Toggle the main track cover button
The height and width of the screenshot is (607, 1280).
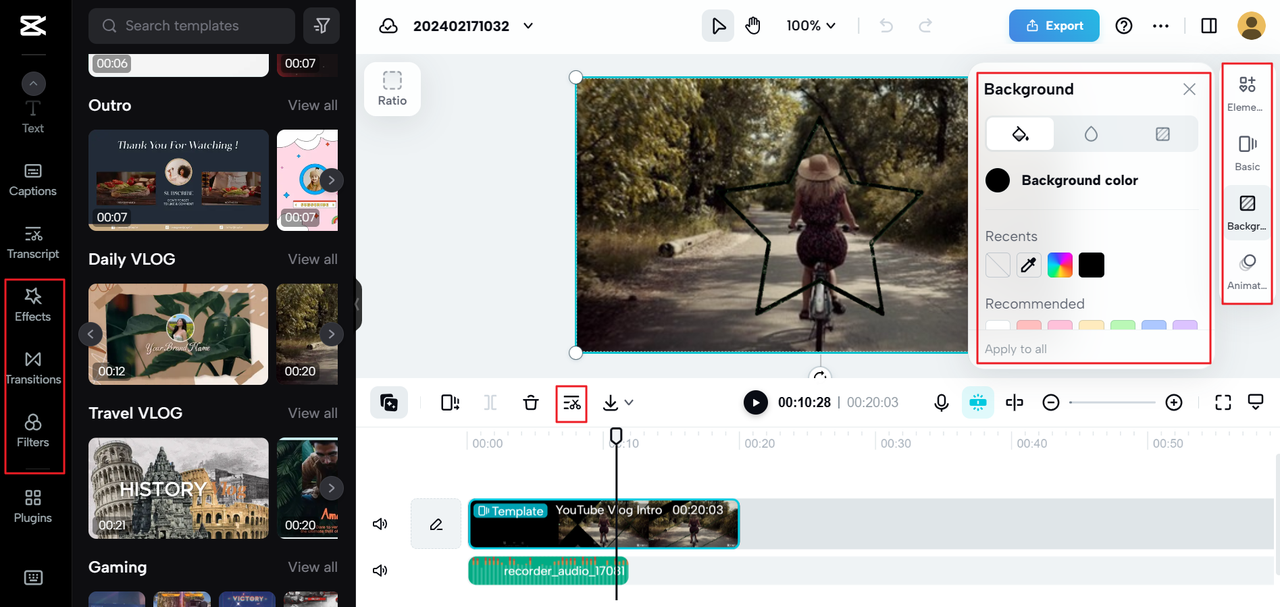(x=389, y=402)
